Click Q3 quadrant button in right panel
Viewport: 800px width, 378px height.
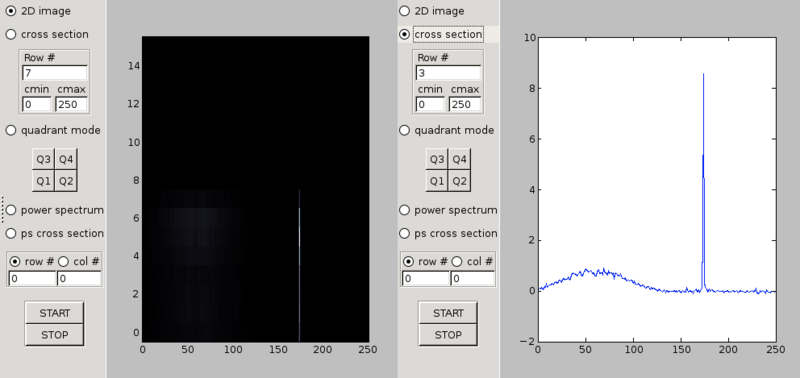437,159
